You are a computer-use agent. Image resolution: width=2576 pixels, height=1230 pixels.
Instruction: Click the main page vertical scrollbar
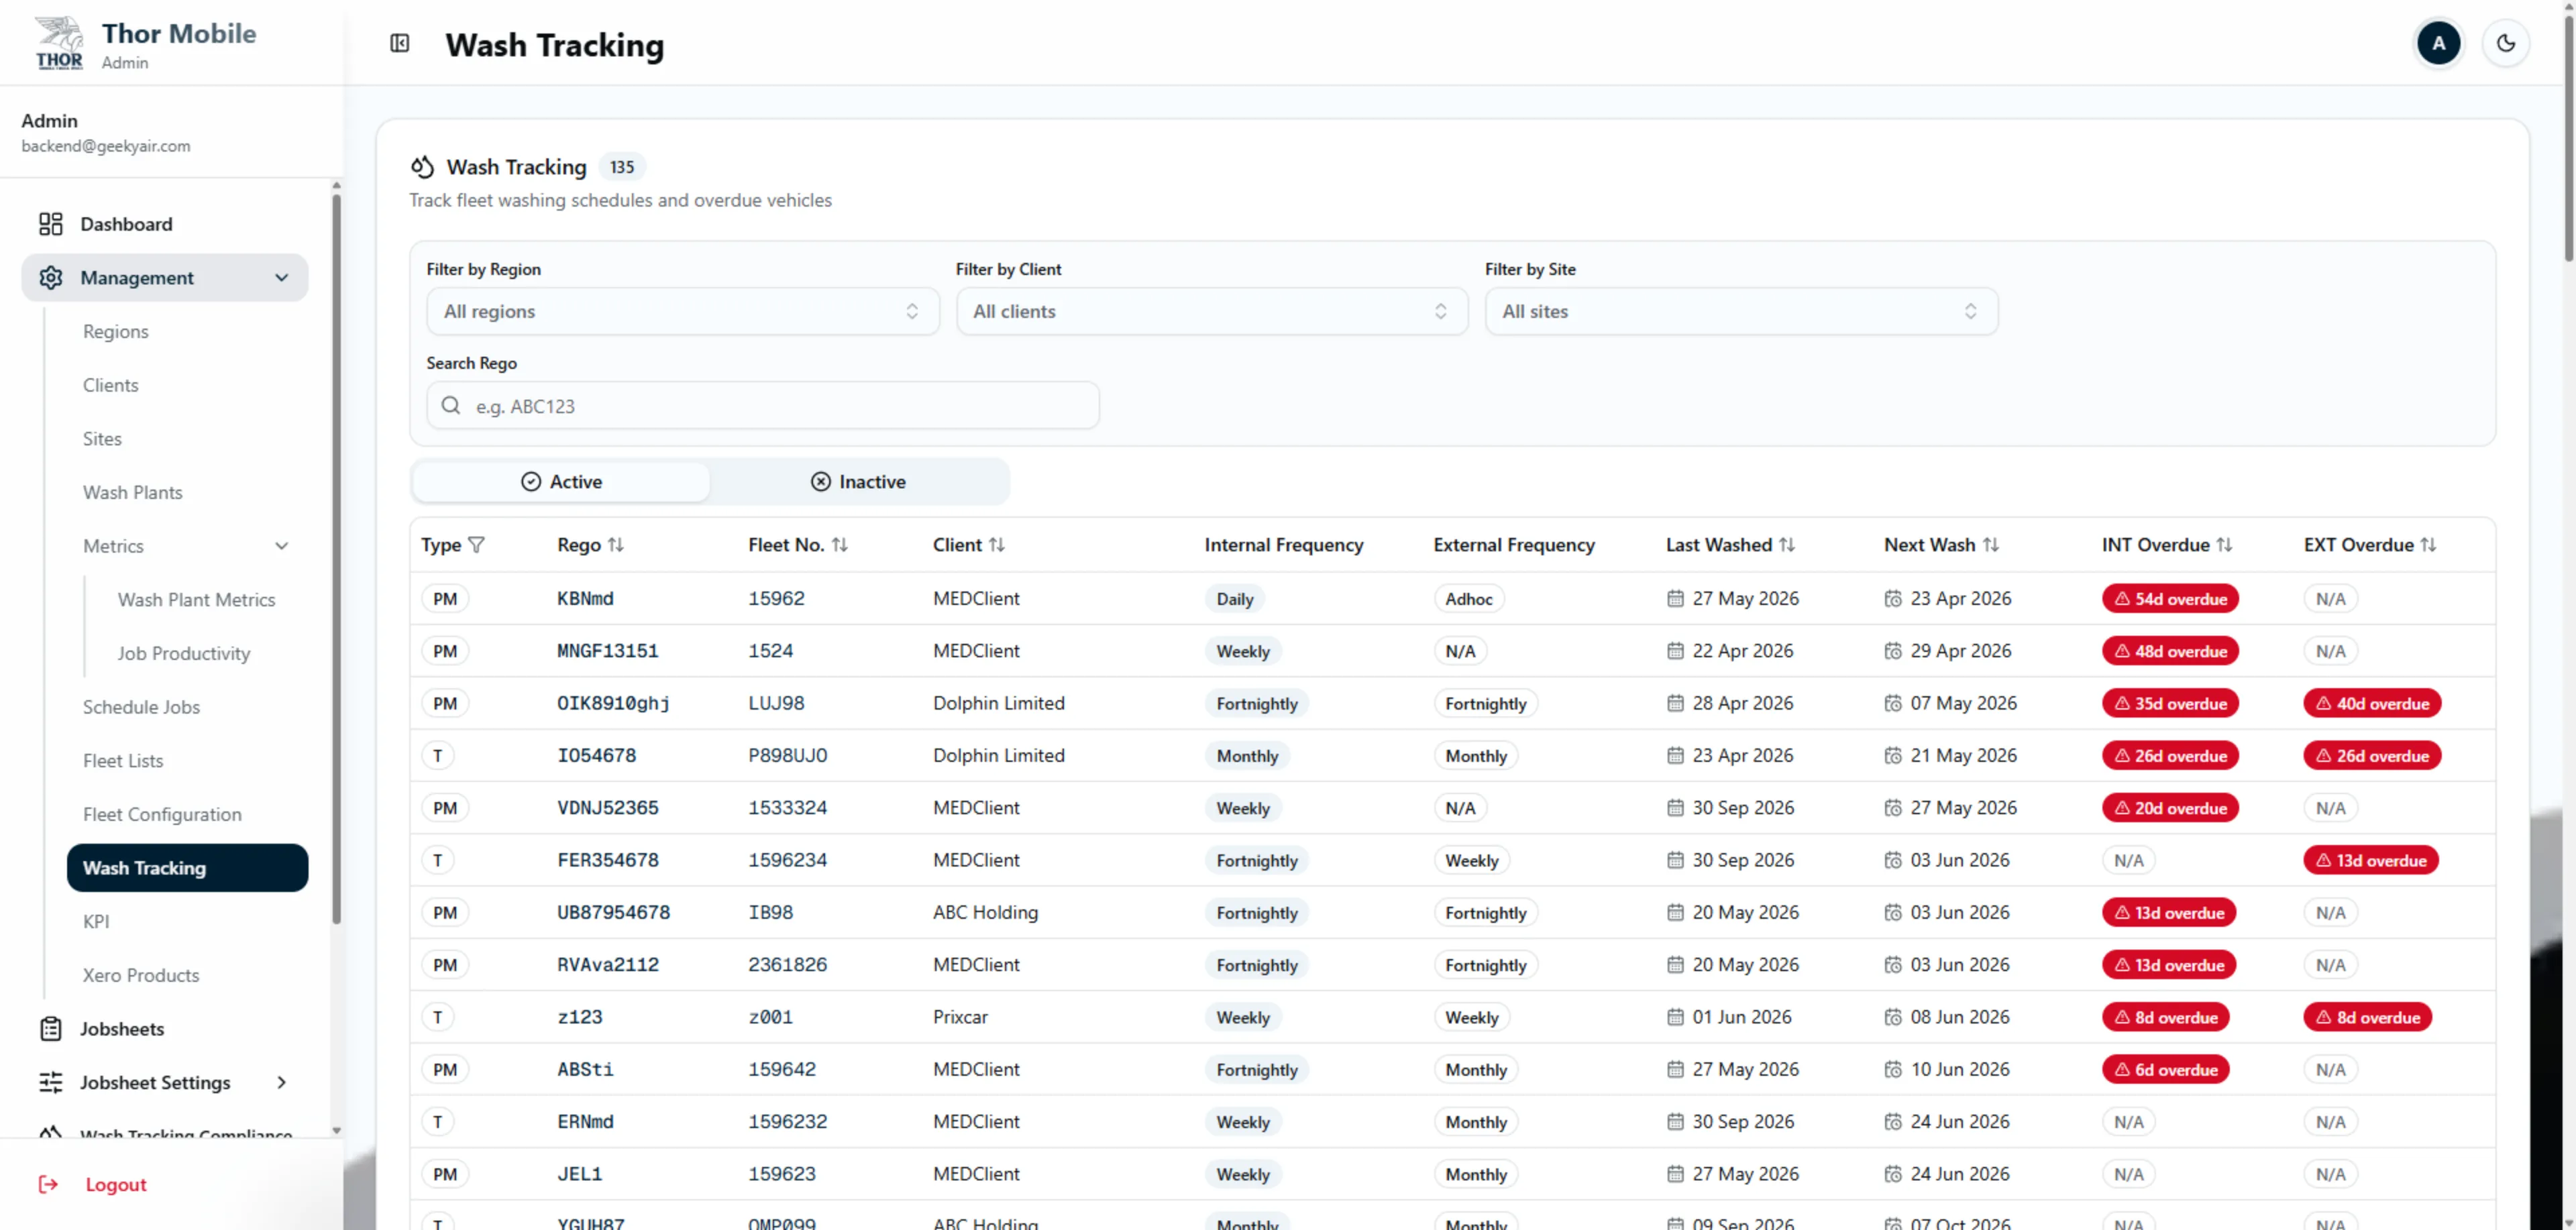[x=2569, y=140]
